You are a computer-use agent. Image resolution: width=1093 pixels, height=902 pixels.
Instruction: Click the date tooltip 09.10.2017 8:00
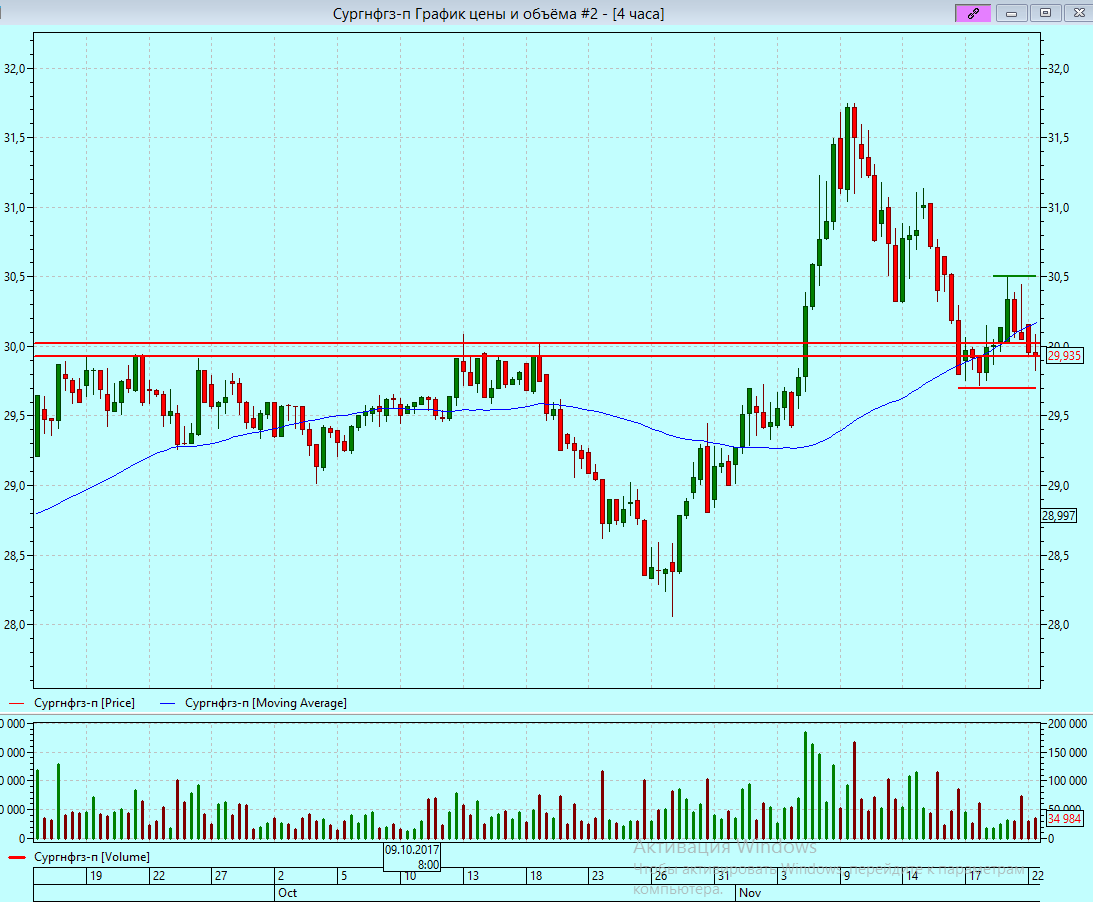pyautogui.click(x=412, y=857)
